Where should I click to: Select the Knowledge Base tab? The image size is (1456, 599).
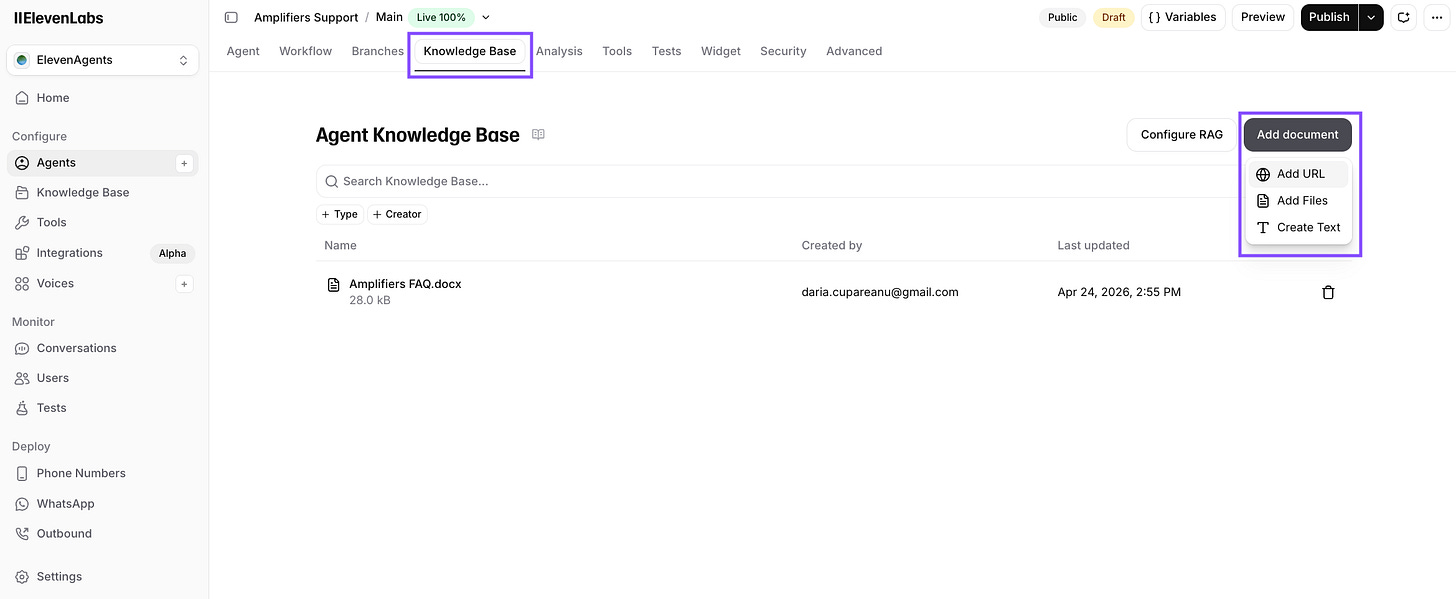coord(470,51)
